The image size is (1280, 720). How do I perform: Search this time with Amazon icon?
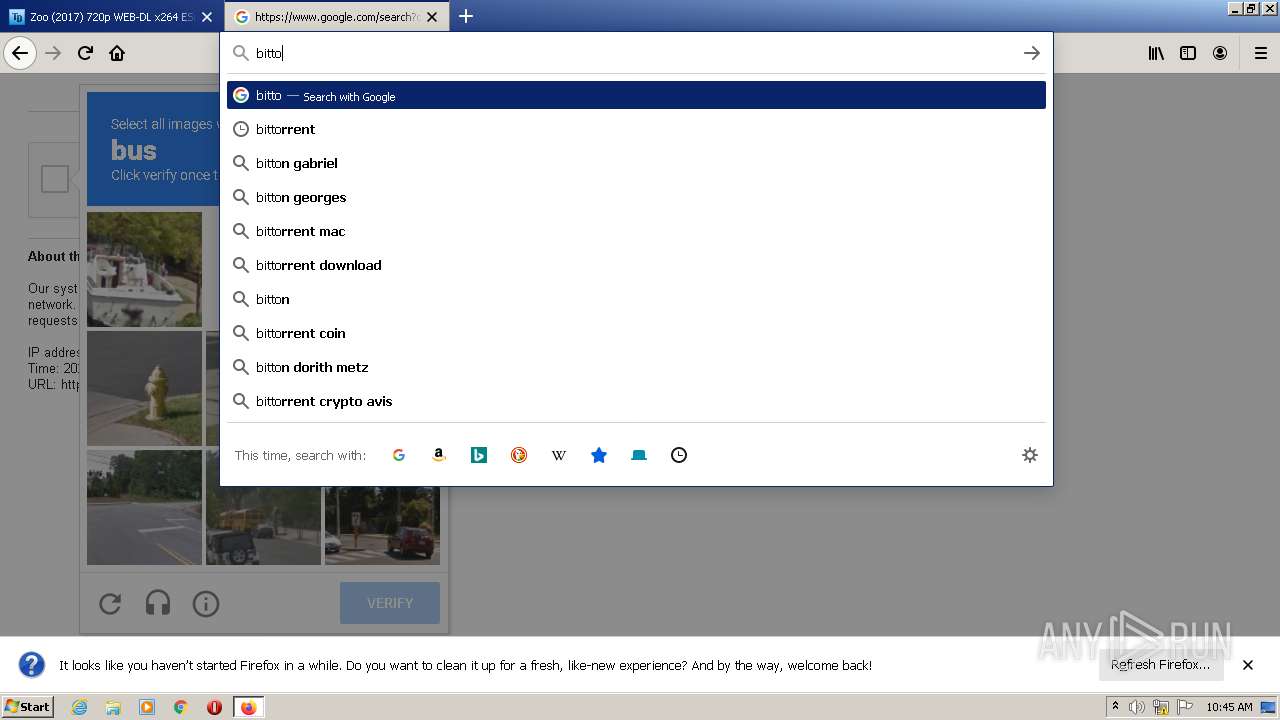pyautogui.click(x=439, y=455)
